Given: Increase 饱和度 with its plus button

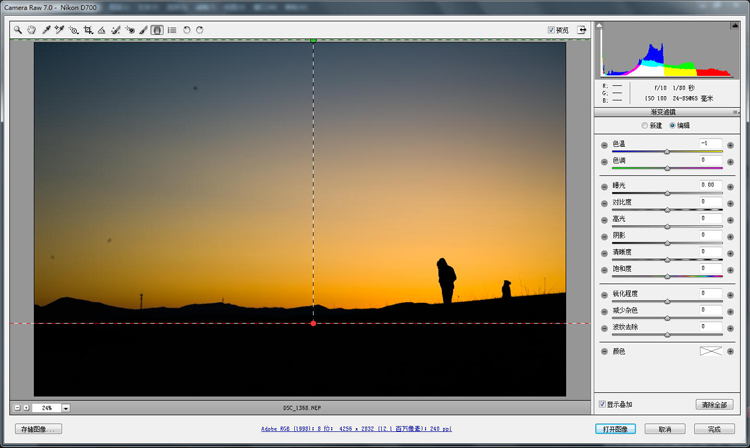Looking at the screenshot, I should point(730,270).
